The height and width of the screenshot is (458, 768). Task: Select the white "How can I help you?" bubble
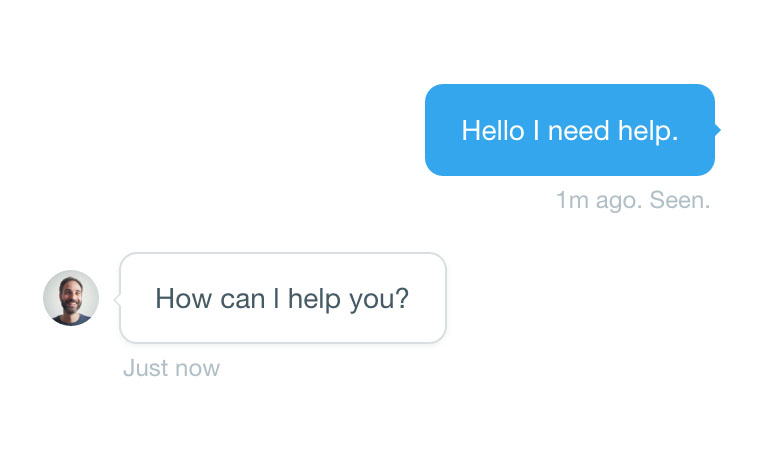283,298
